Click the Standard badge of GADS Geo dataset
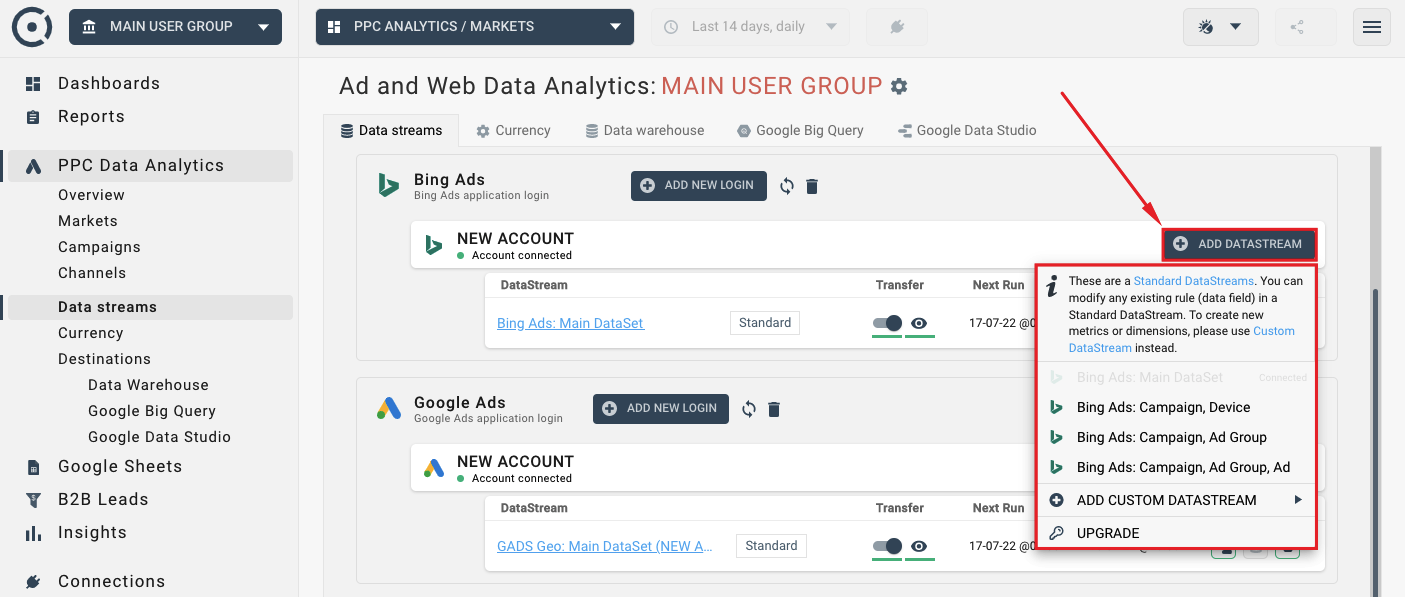Screen dimensions: 1405x597 coord(771,546)
